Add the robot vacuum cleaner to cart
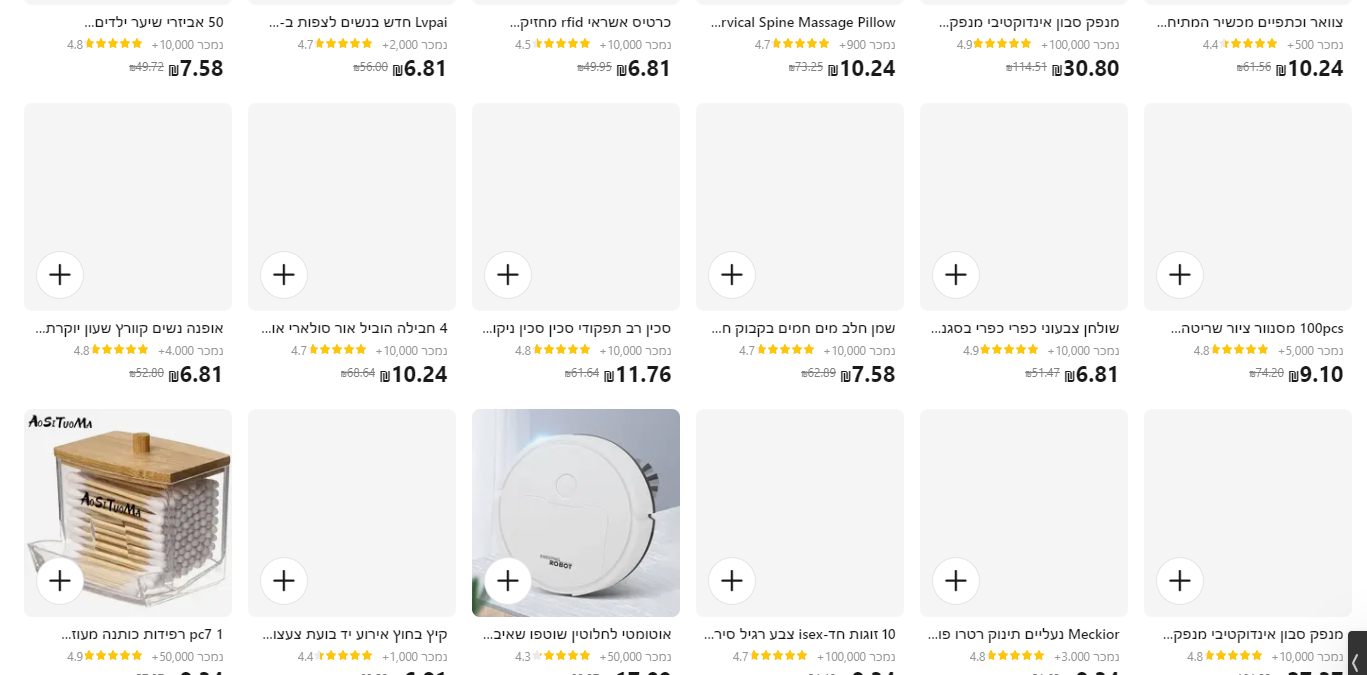The height and width of the screenshot is (675, 1367). click(x=508, y=581)
